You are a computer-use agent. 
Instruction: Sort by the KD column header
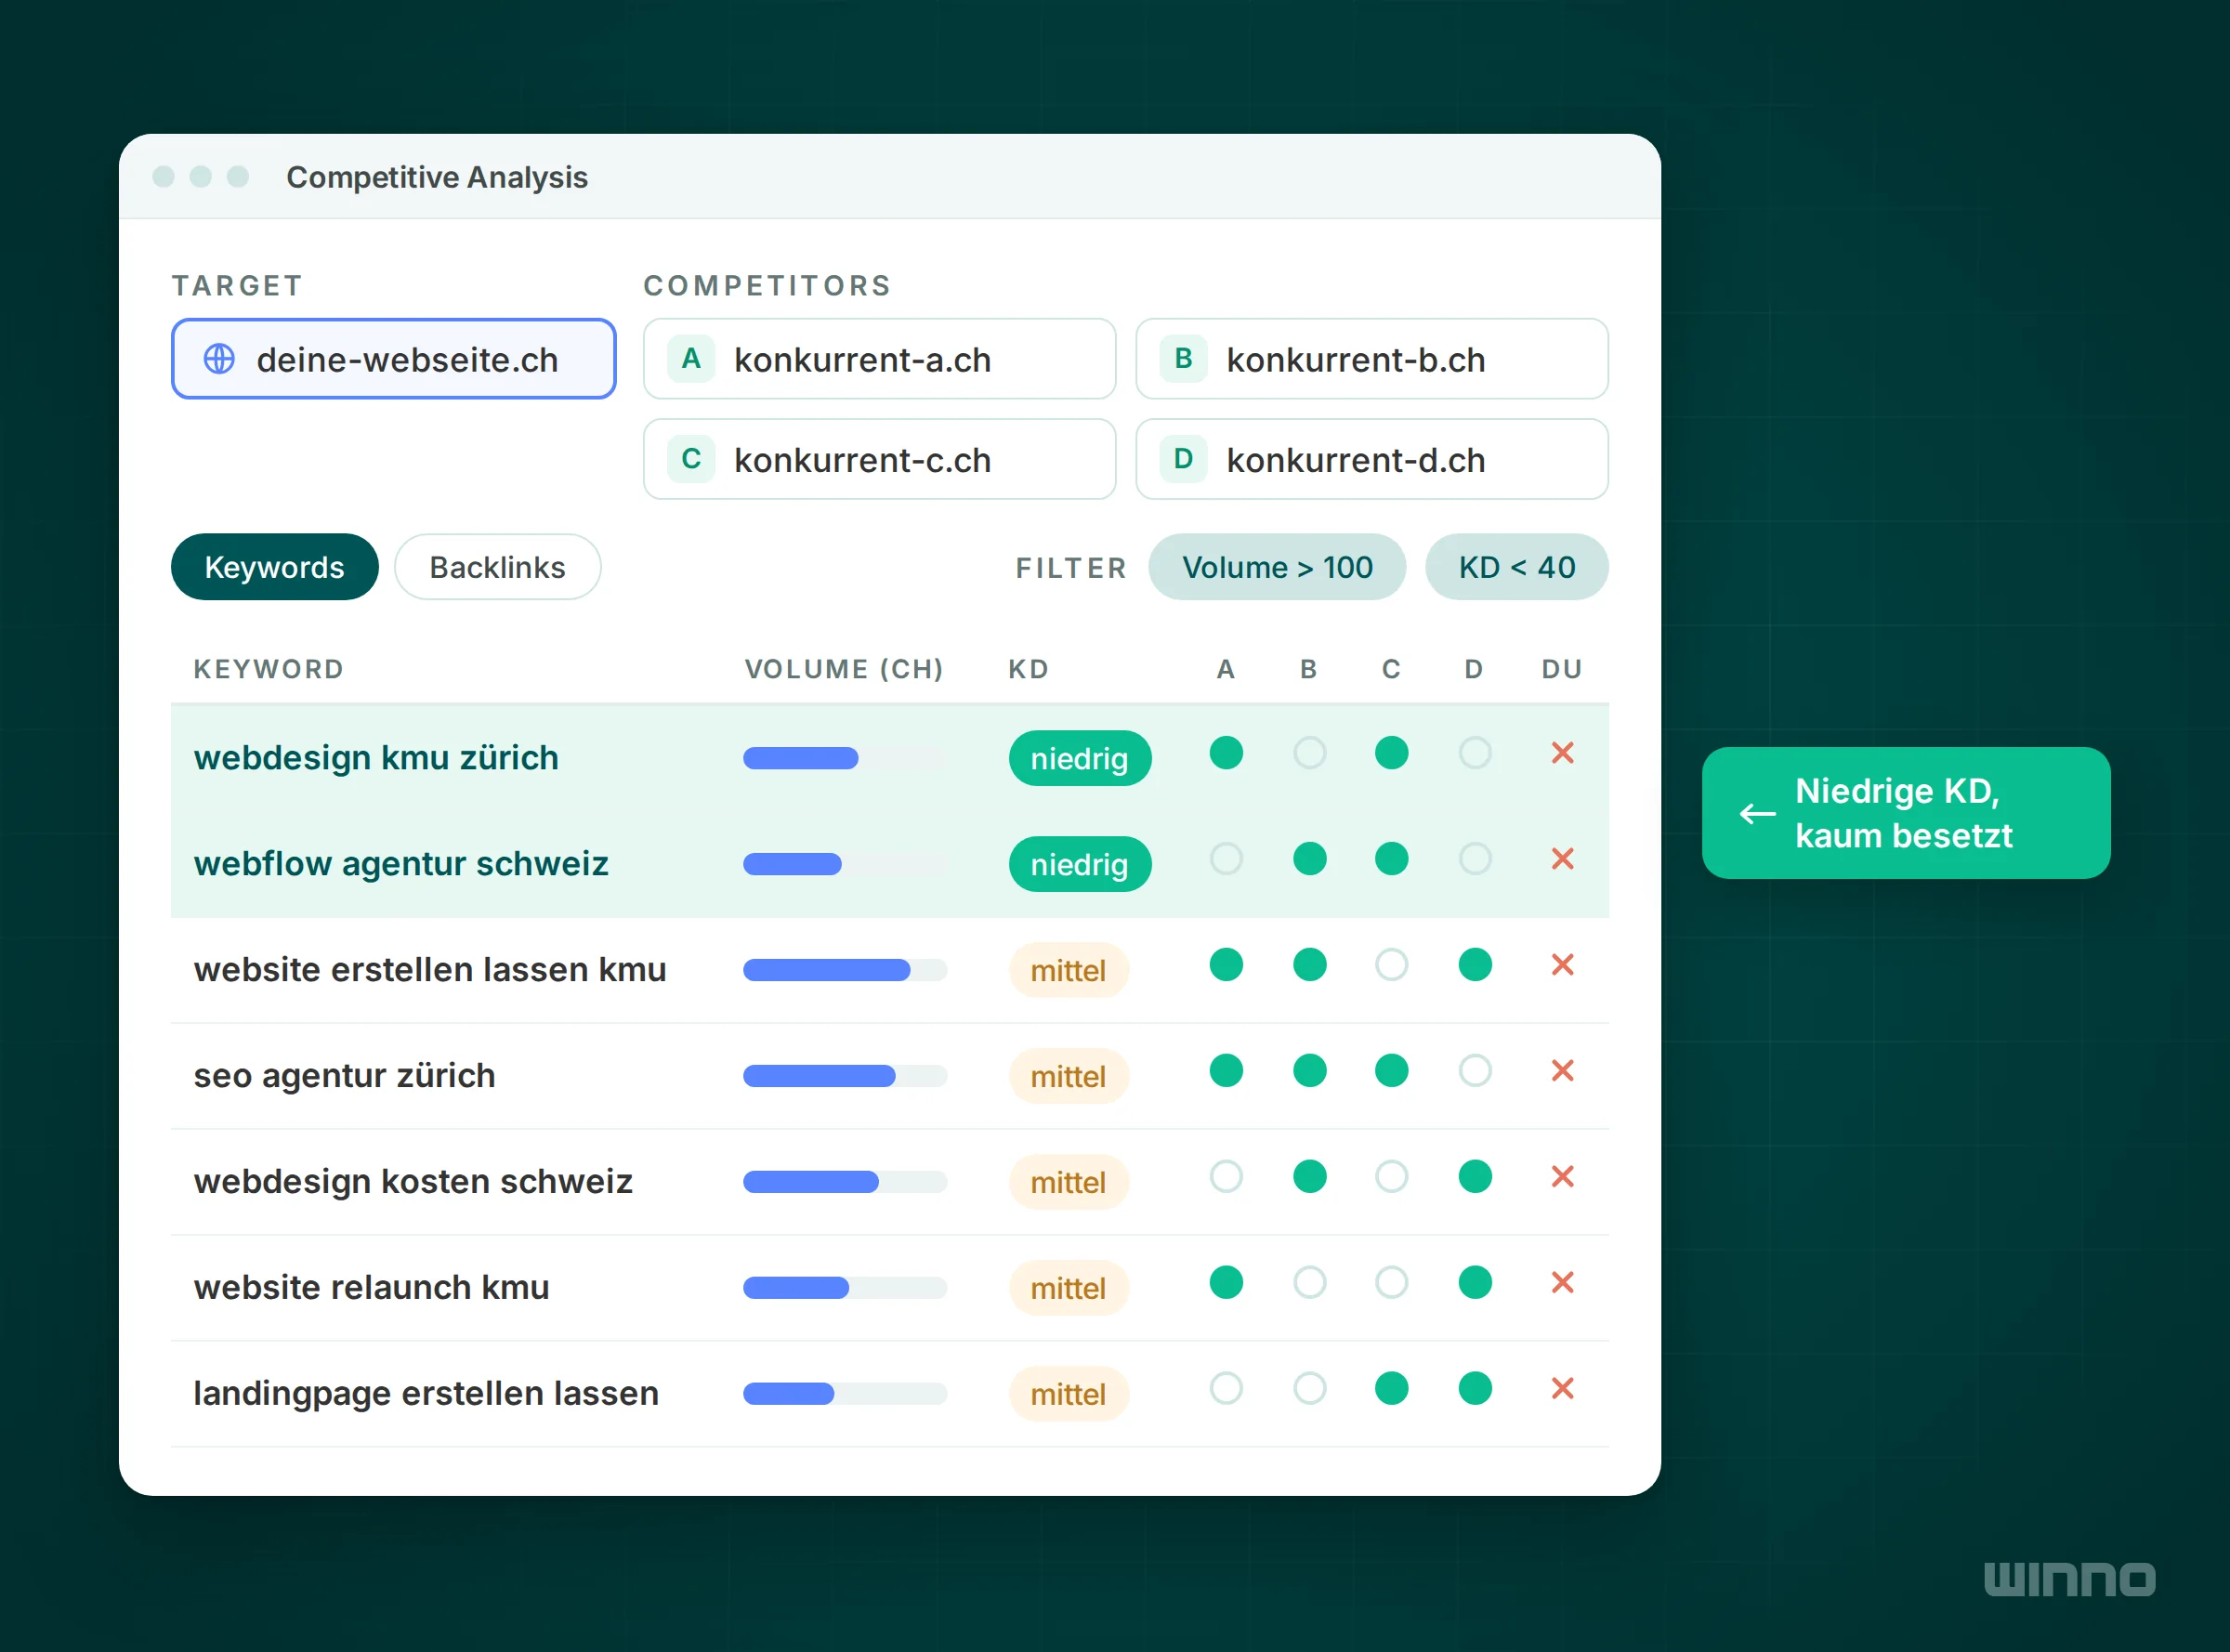pos(1028,669)
